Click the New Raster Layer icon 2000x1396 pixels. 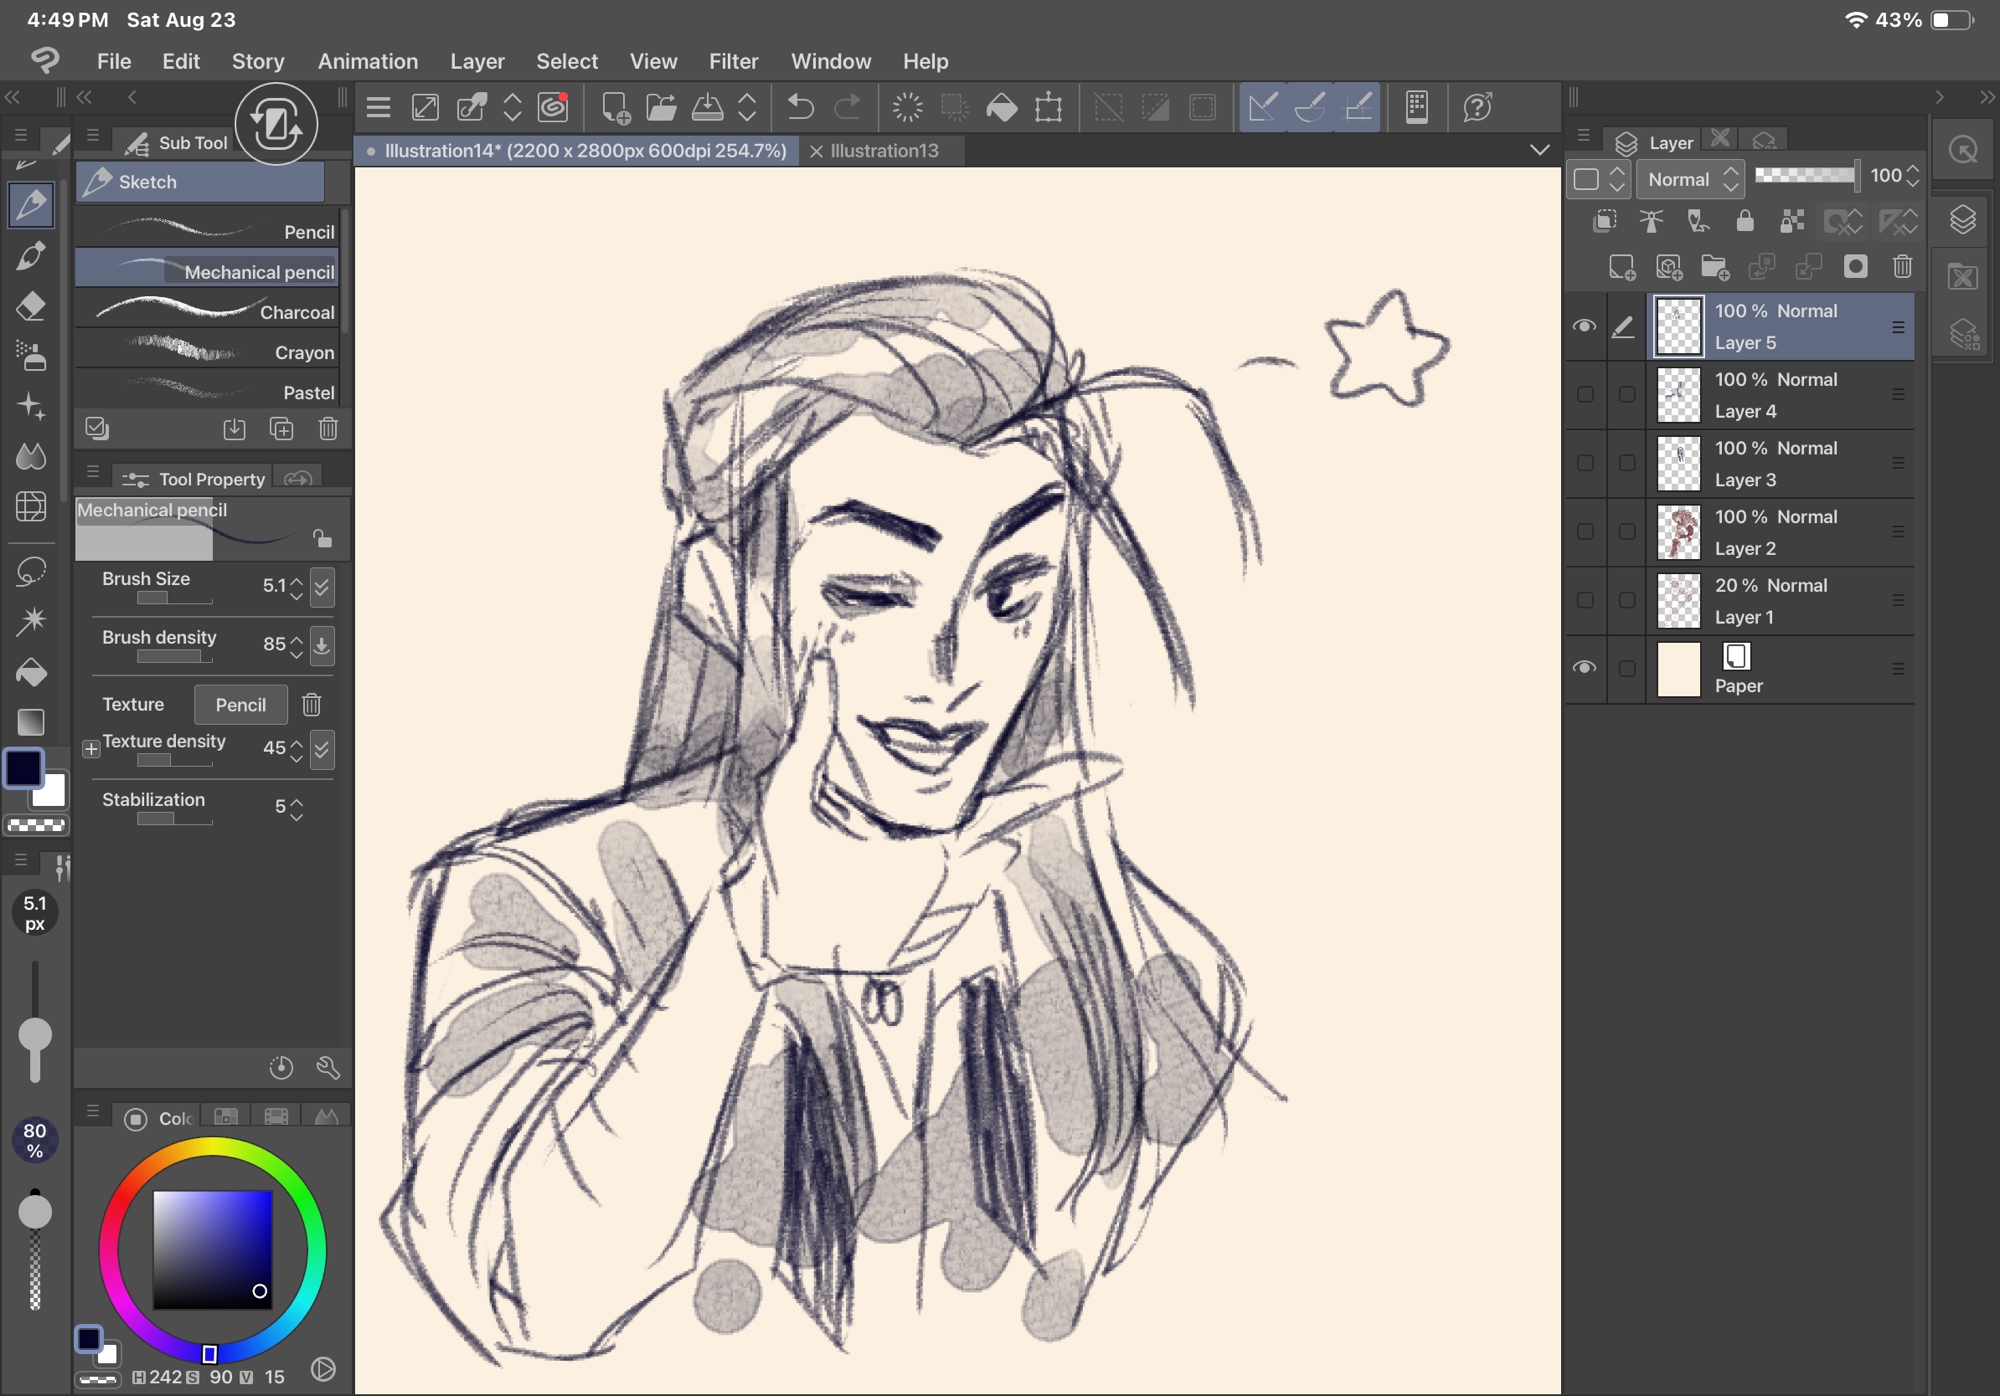coord(1621,267)
